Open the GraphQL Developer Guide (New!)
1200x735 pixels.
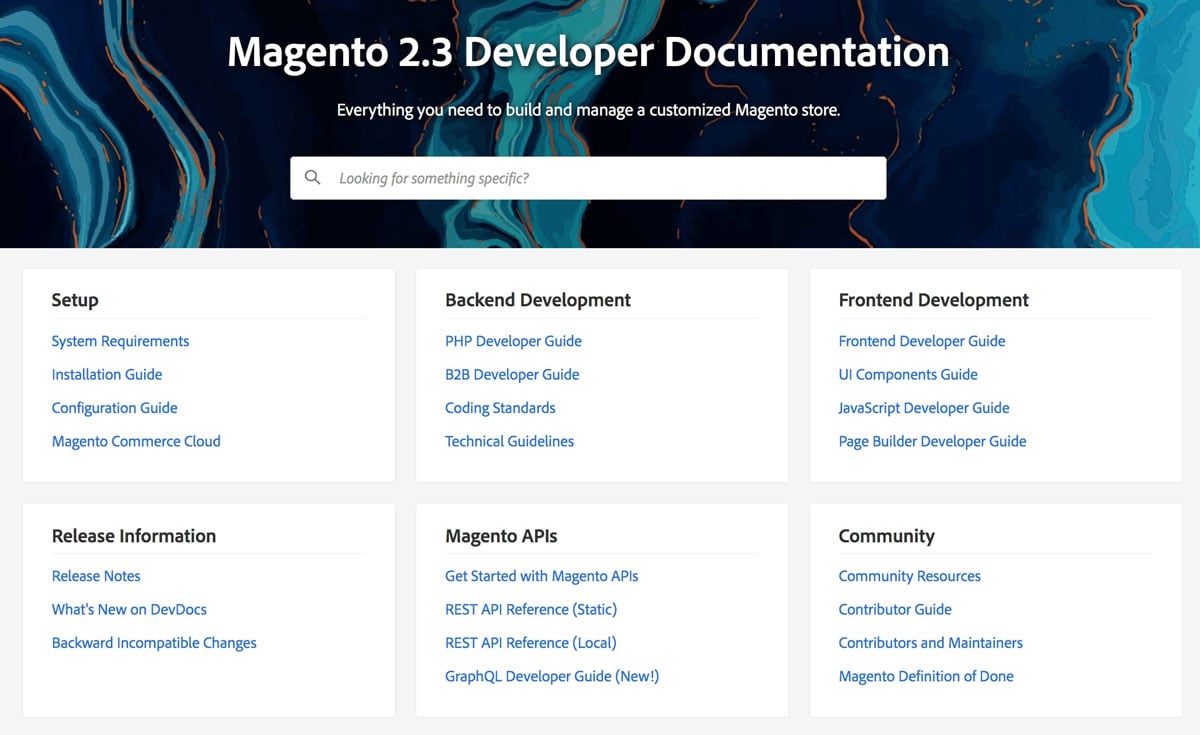click(552, 676)
